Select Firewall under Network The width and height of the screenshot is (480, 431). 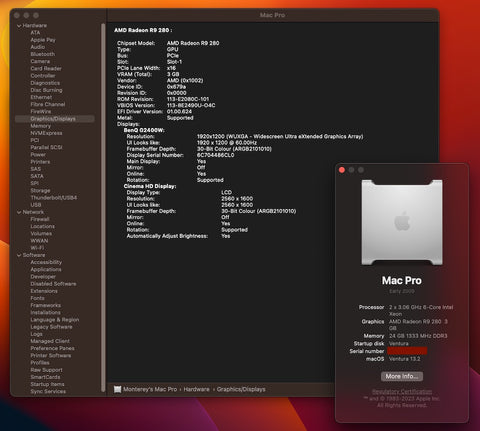(x=40, y=219)
